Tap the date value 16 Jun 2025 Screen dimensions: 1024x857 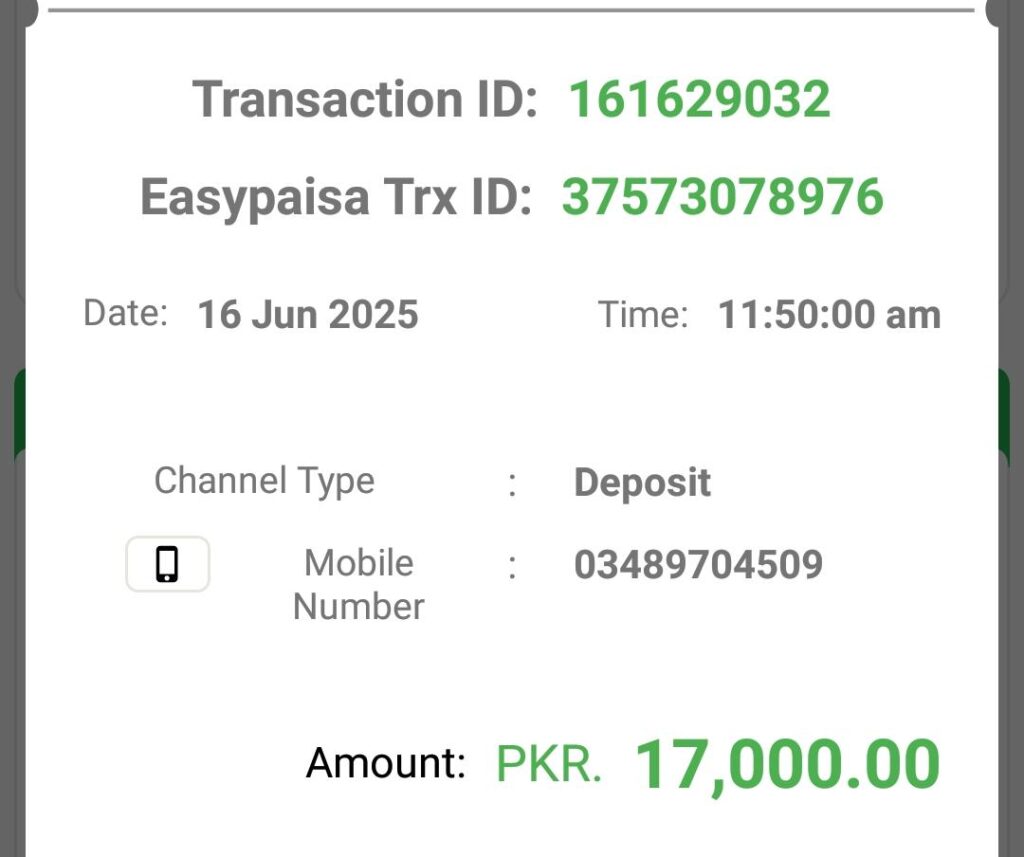click(308, 315)
